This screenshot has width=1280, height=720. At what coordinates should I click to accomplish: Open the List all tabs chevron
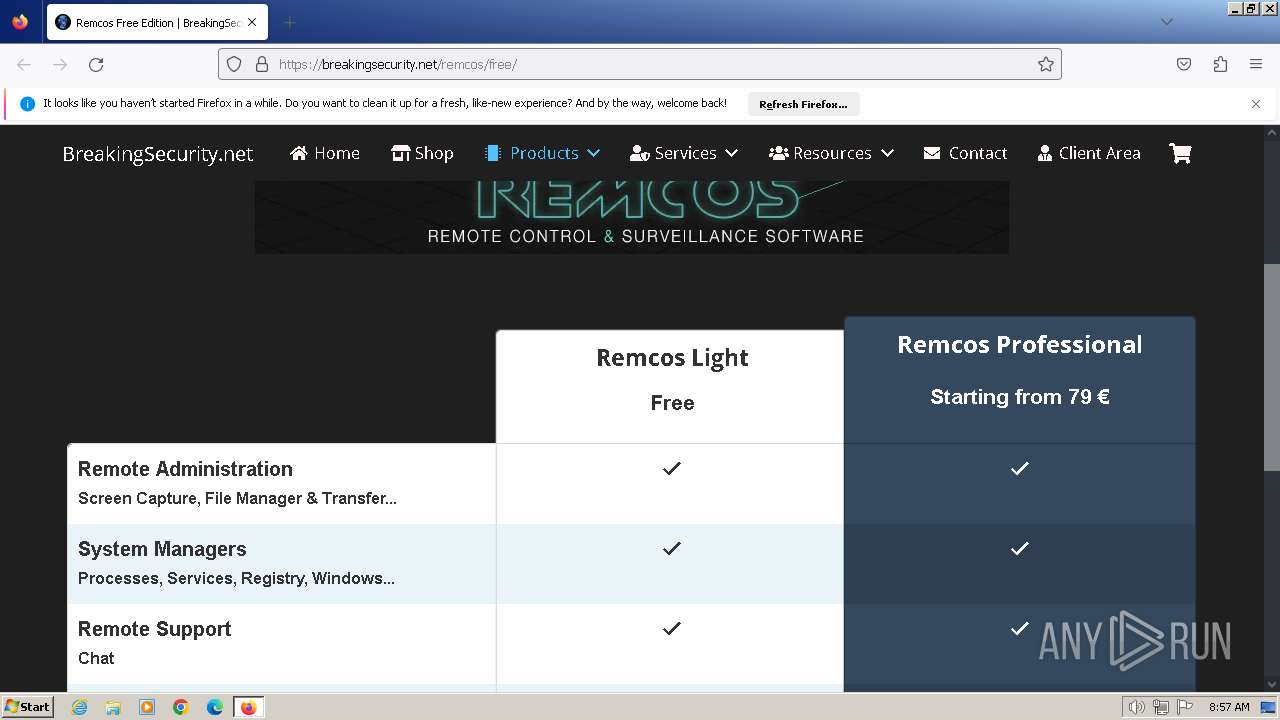coord(1166,22)
